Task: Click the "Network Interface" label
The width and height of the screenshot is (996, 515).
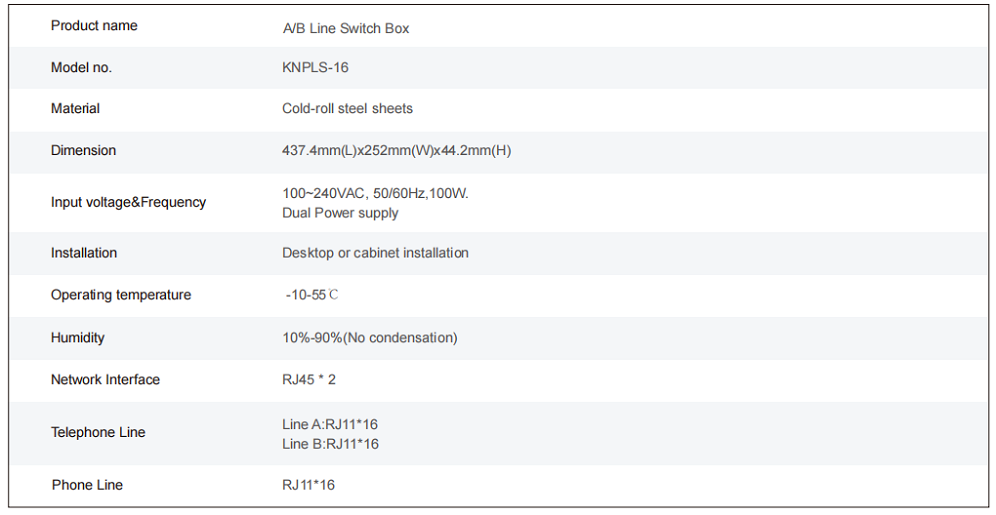Action: (105, 380)
